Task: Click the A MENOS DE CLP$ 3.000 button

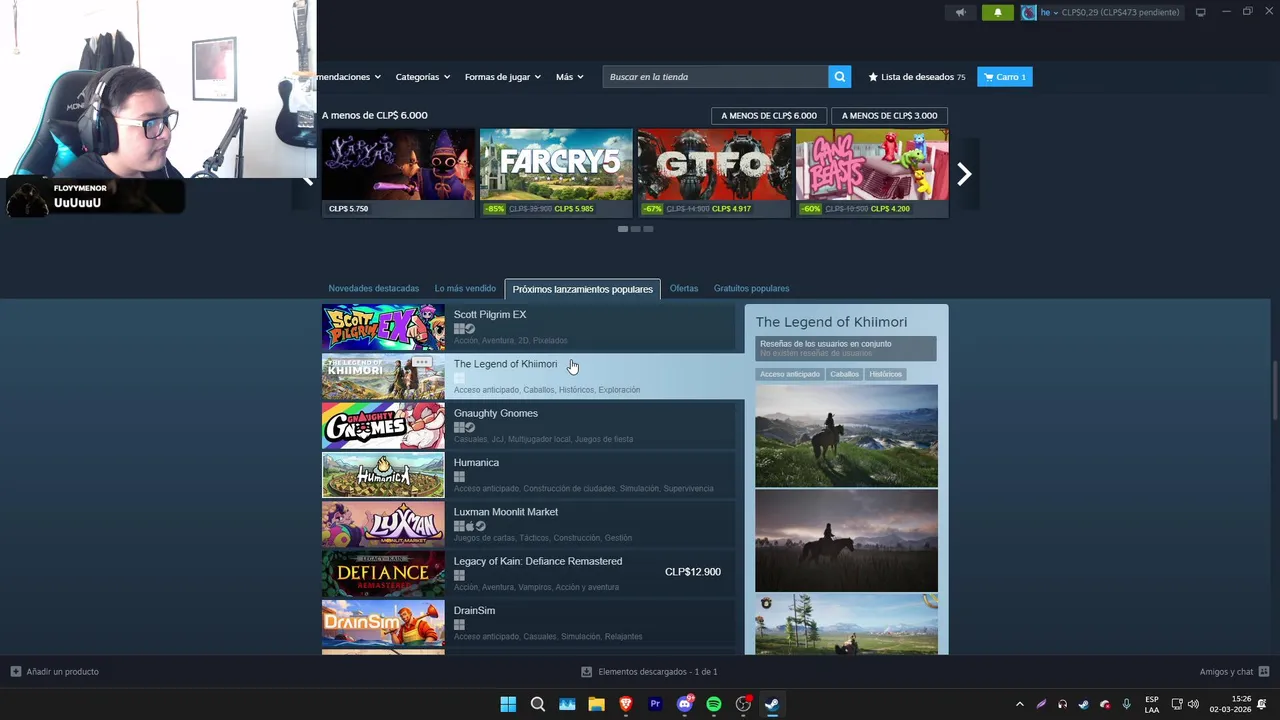Action: point(889,115)
